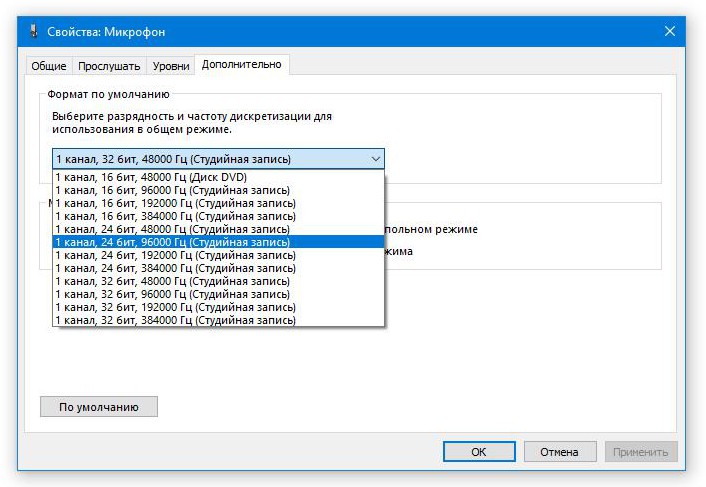Click the Отмена button
The width and height of the screenshot is (706, 487).
click(x=559, y=452)
